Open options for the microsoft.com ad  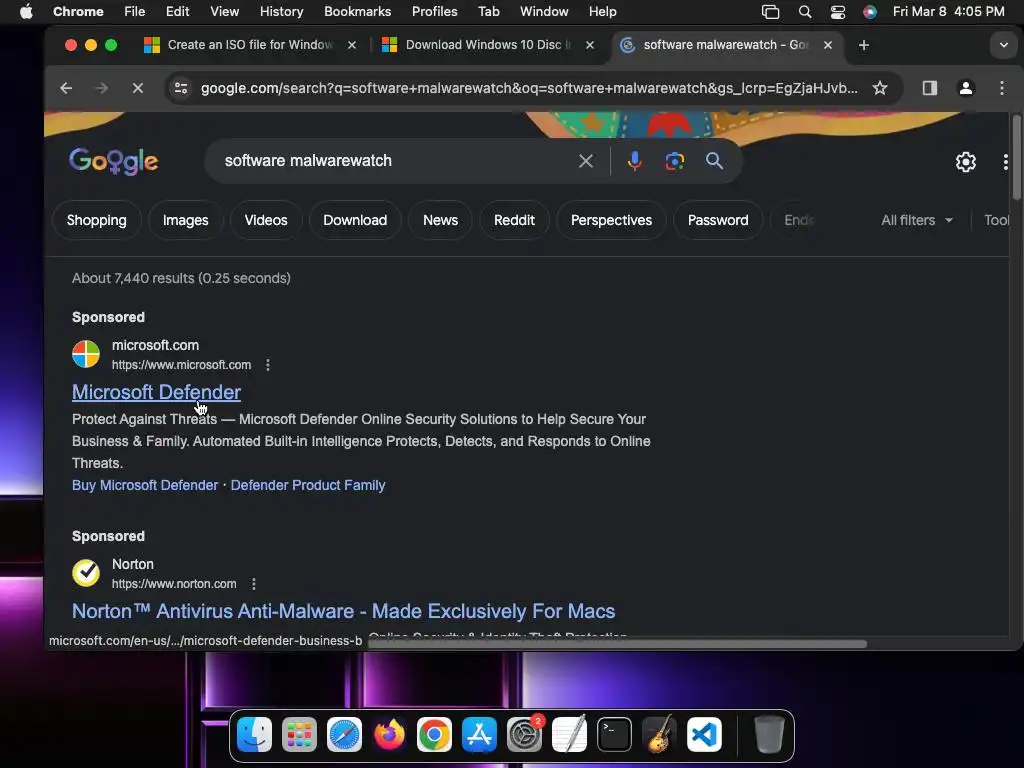click(x=268, y=365)
